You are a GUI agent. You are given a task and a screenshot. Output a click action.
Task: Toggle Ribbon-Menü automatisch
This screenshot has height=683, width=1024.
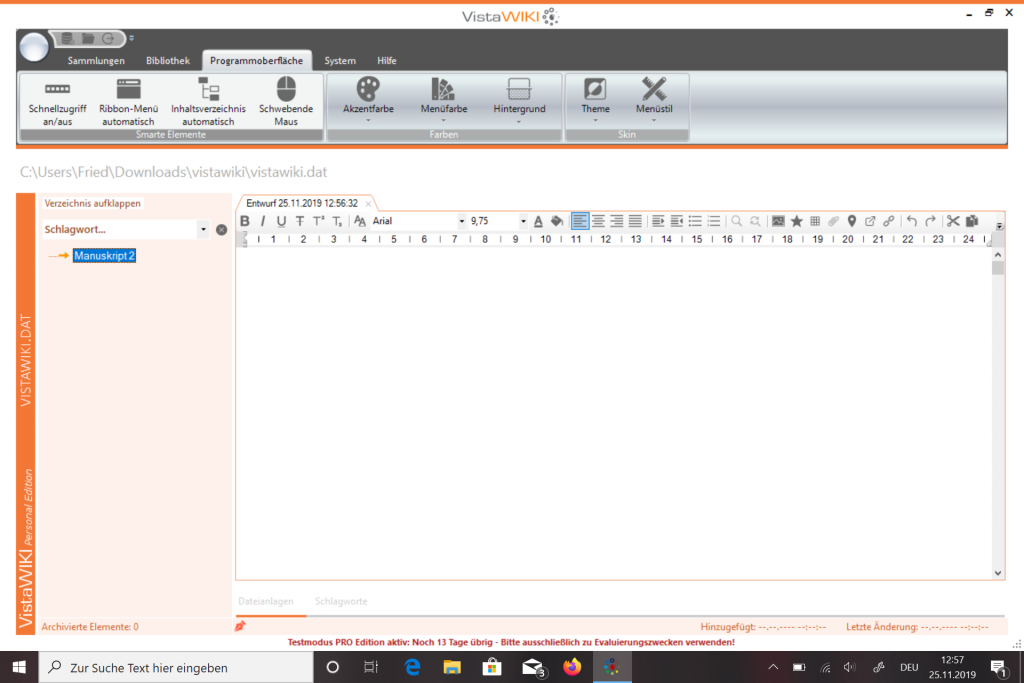(129, 102)
